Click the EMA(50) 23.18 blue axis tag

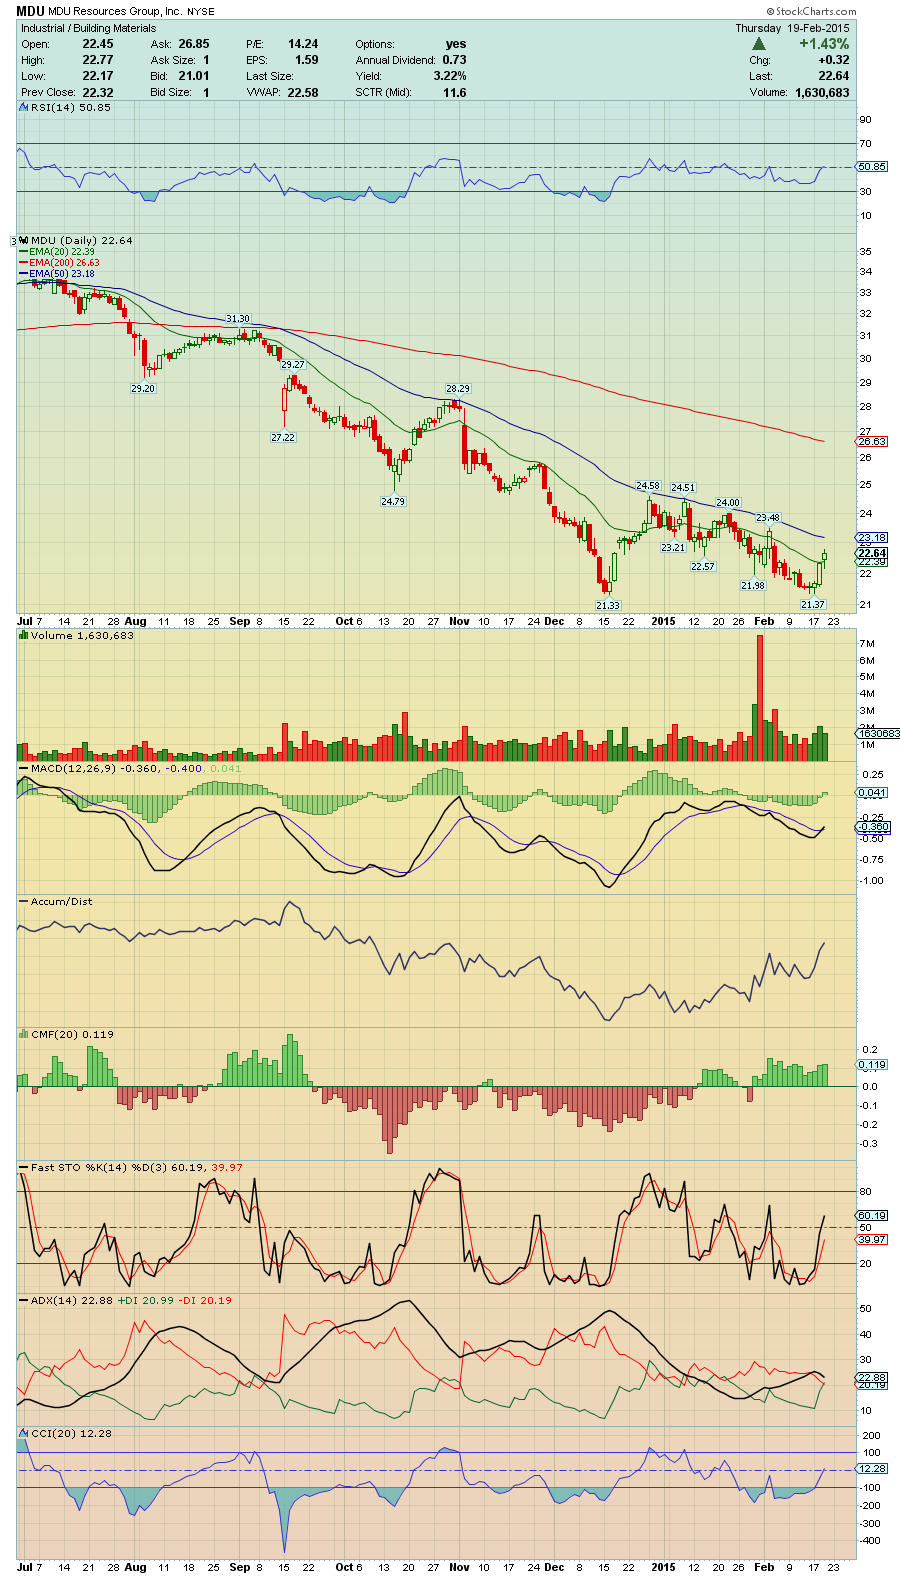click(872, 538)
